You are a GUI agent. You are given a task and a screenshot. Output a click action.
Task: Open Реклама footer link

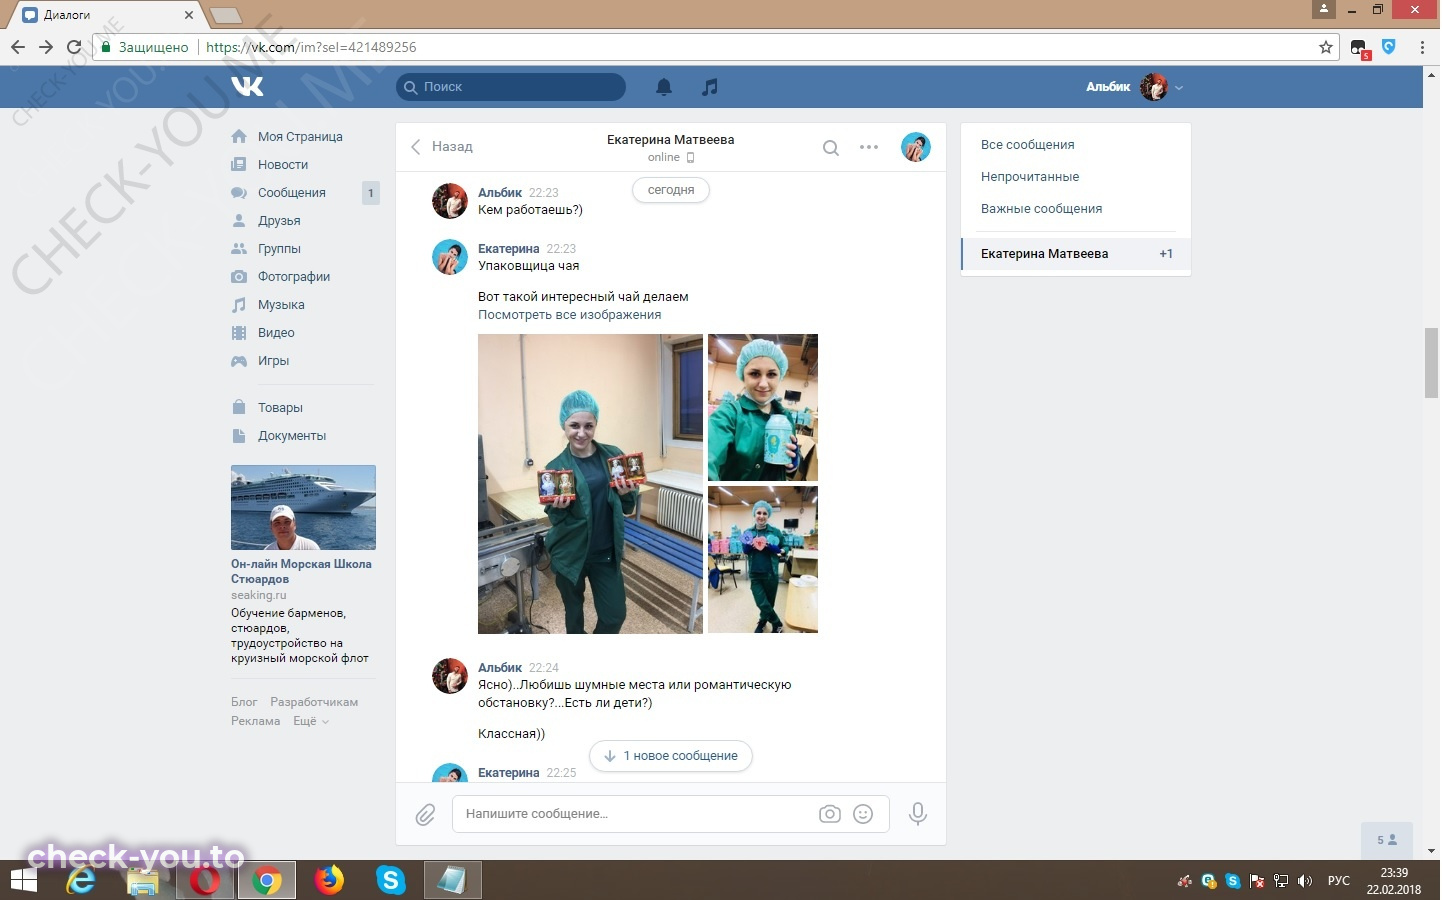click(x=255, y=721)
